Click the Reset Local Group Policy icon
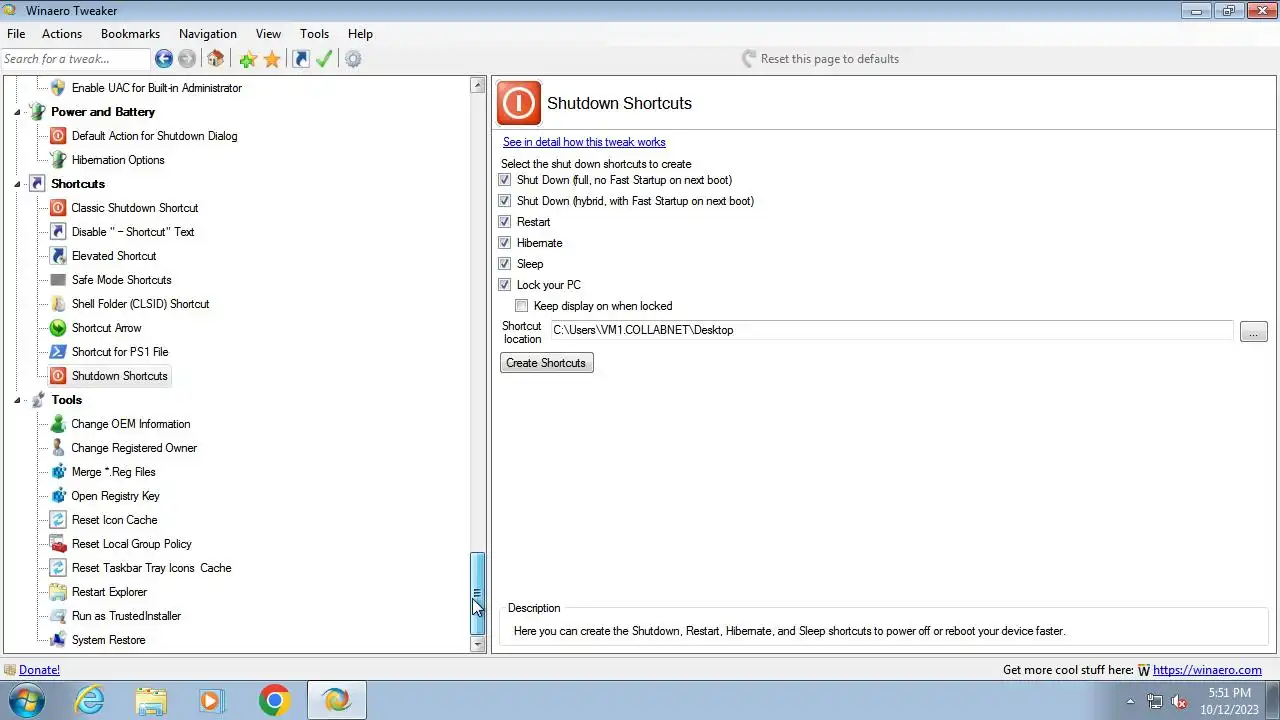The width and height of the screenshot is (1280, 720). coord(58,544)
